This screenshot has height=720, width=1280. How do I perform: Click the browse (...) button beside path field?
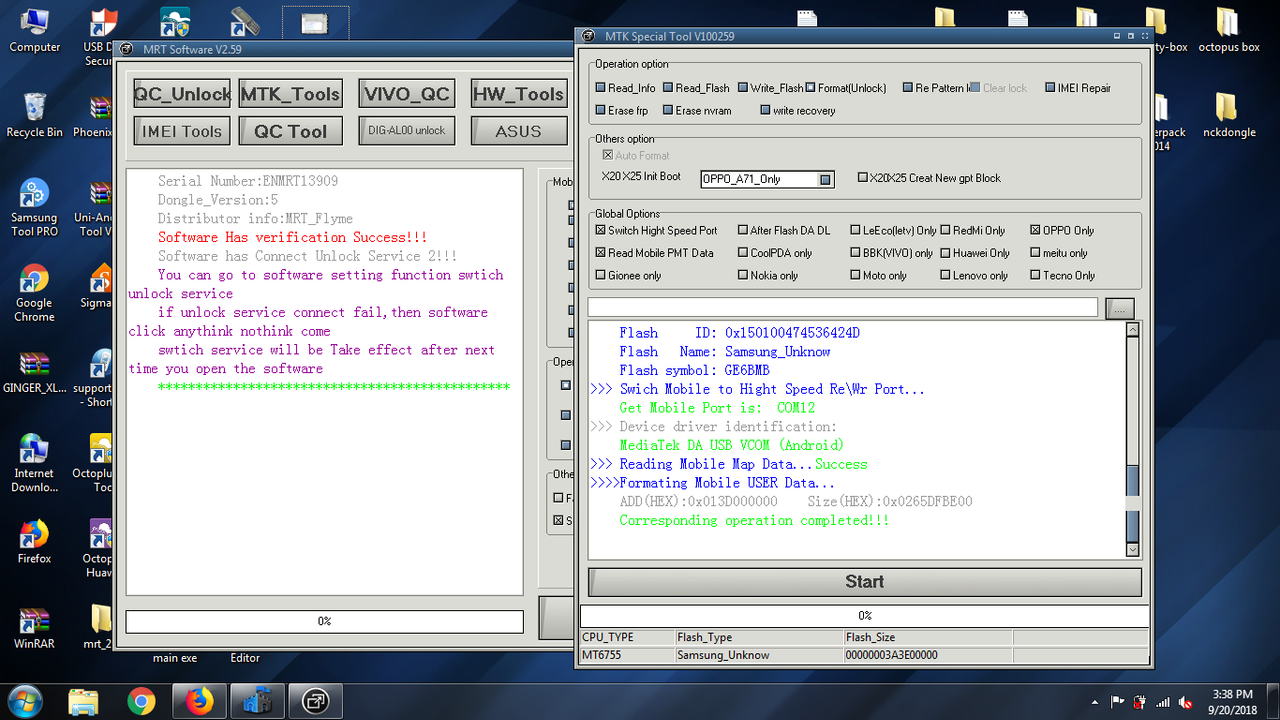pyautogui.click(x=1120, y=308)
